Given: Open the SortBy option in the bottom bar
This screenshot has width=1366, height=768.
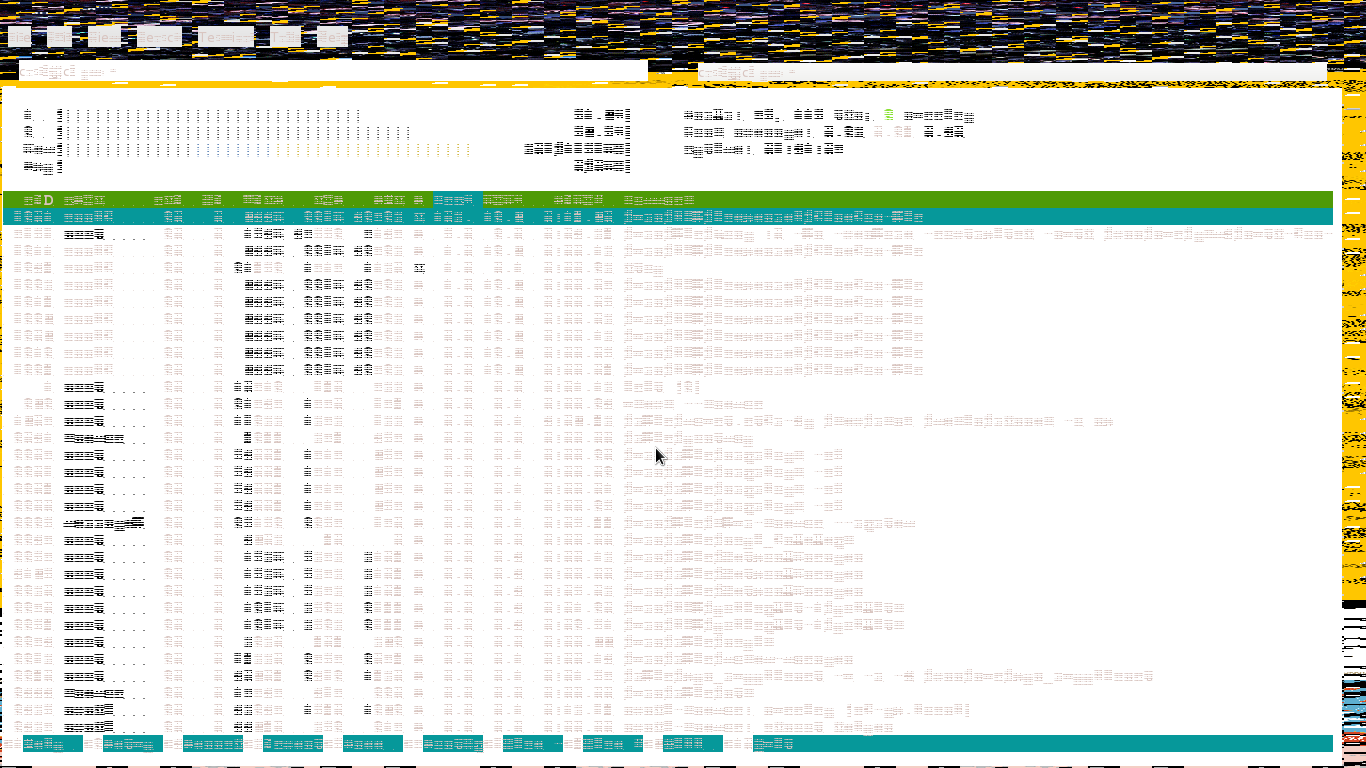Looking at the screenshot, I should tap(452, 744).
